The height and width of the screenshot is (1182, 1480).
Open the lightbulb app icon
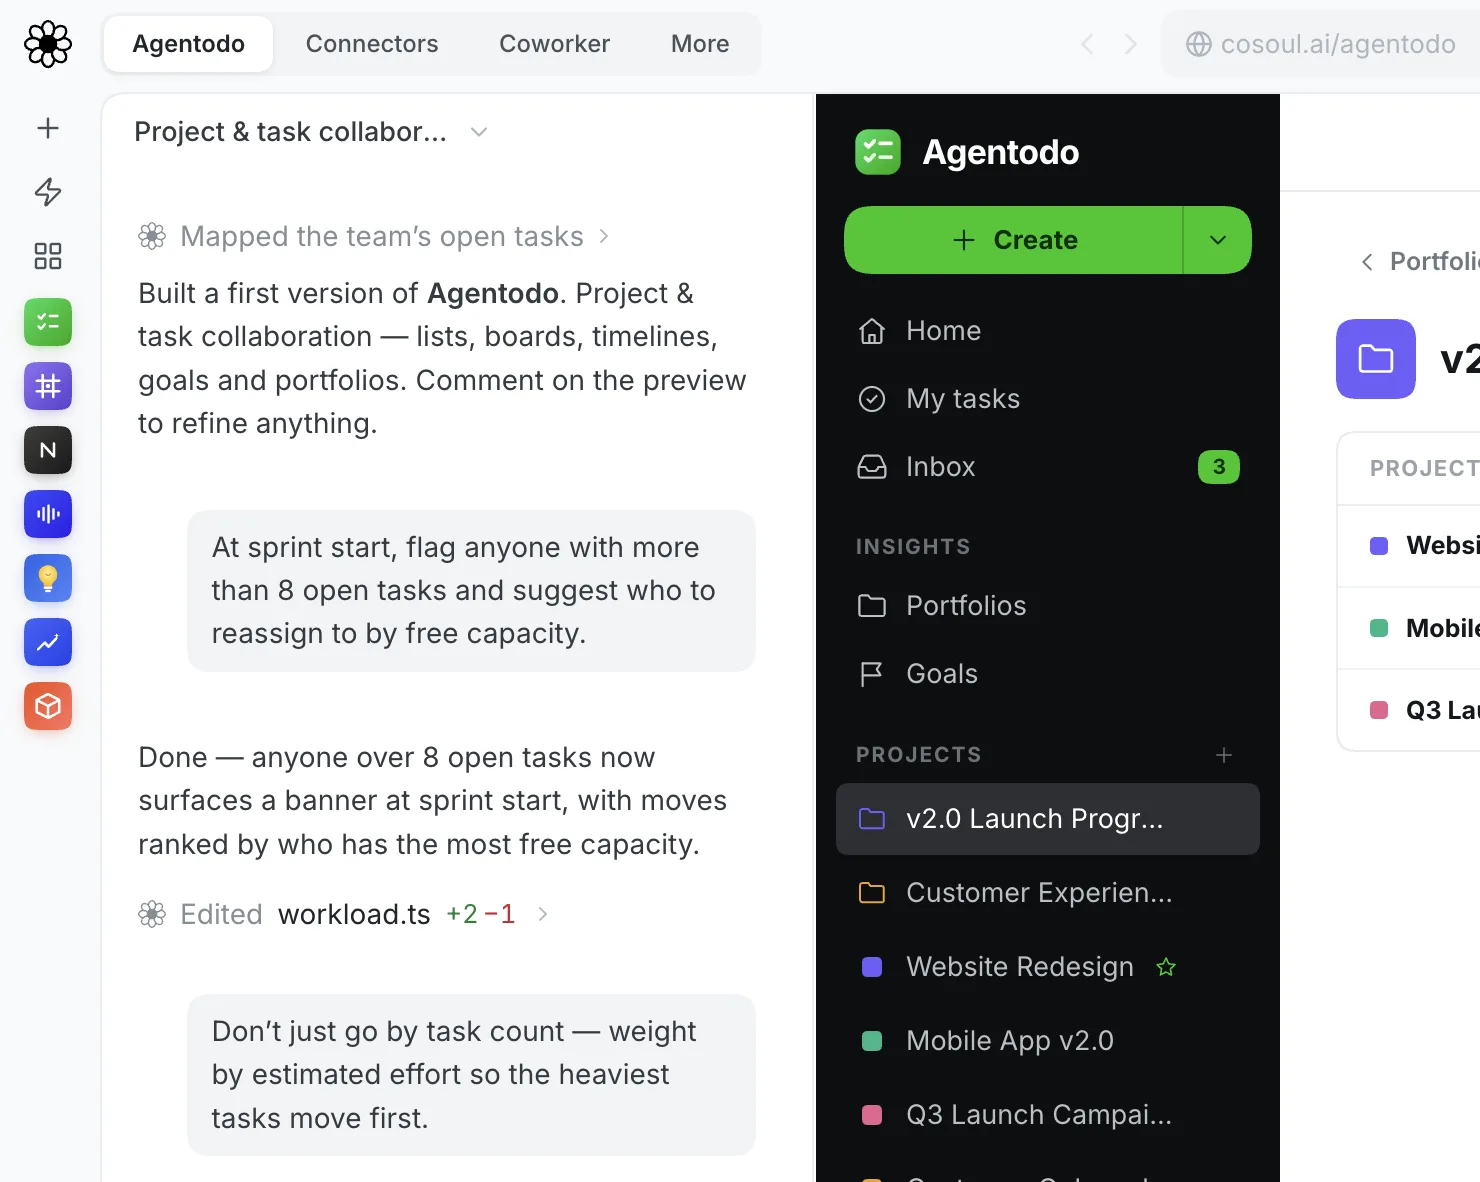(48, 578)
